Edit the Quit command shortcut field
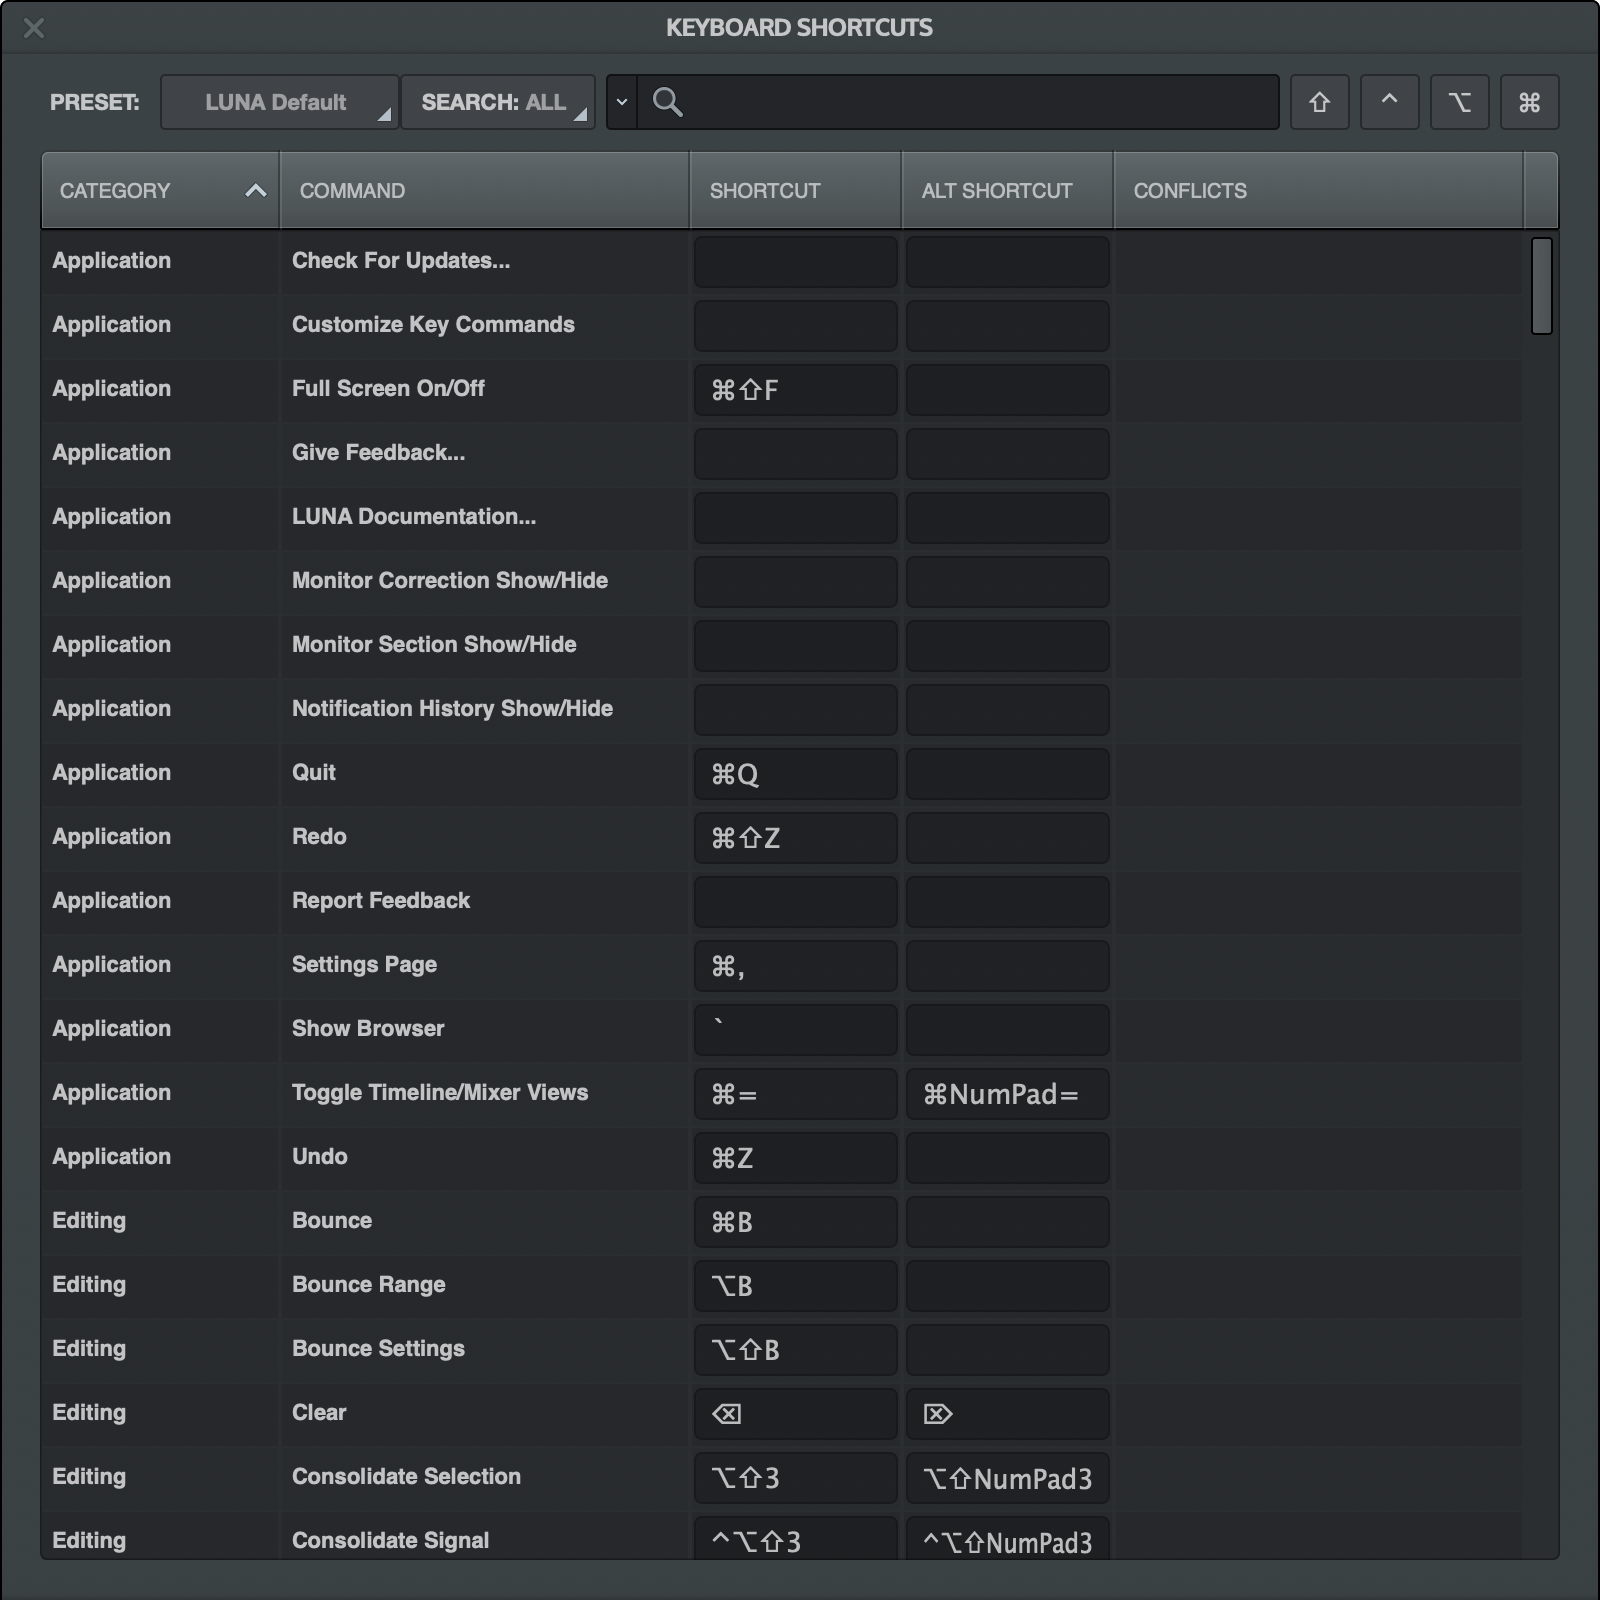Image resolution: width=1600 pixels, height=1600 pixels. (795, 774)
